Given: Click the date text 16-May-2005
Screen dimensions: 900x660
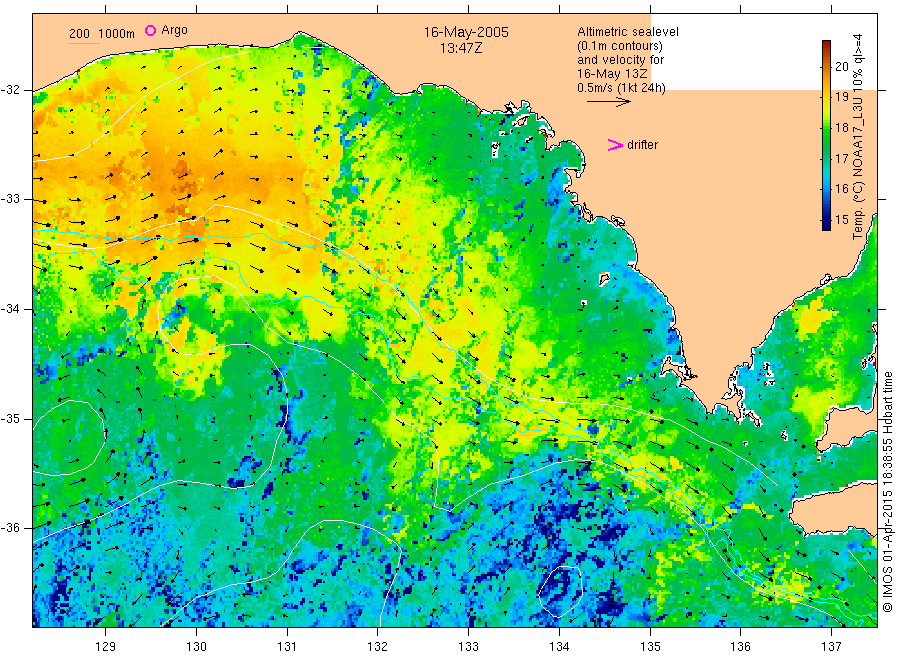Looking at the screenshot, I should click(x=466, y=32).
